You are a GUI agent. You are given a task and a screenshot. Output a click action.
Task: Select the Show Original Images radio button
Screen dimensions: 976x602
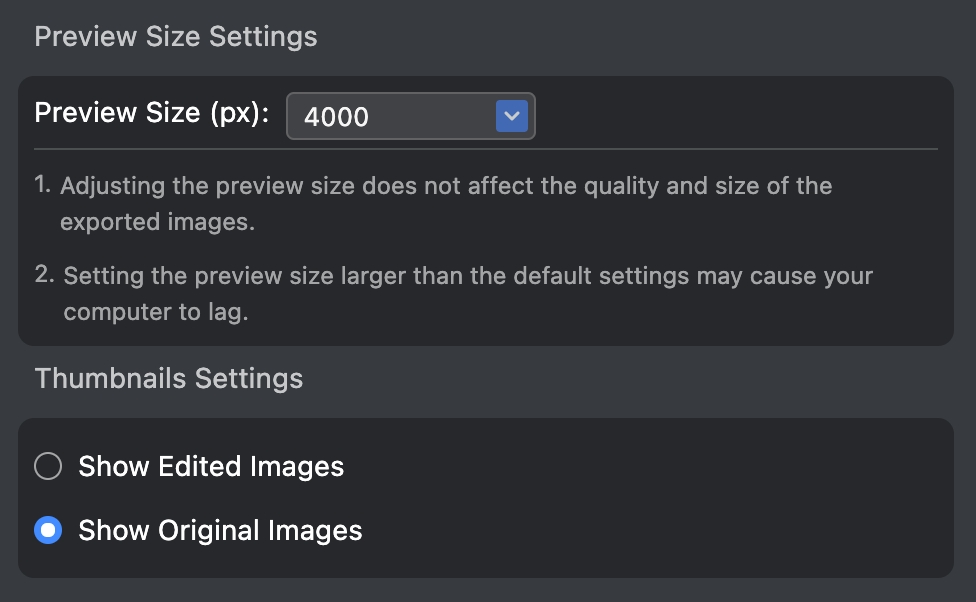[48, 530]
